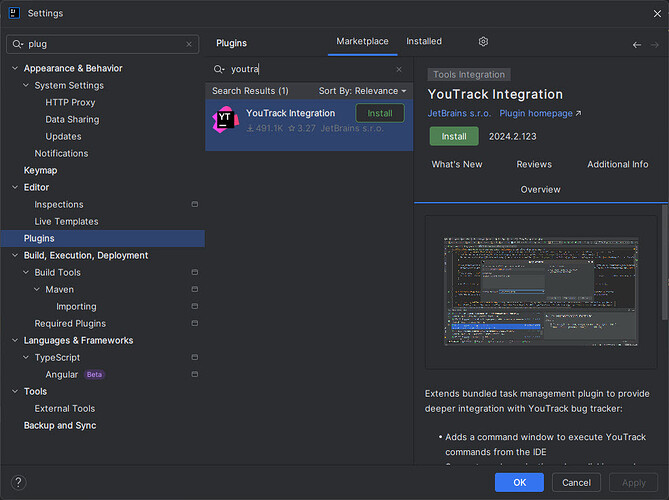Screen dimensions: 669x500
Task: Focus the marketplace plugin search field
Action: point(309,70)
